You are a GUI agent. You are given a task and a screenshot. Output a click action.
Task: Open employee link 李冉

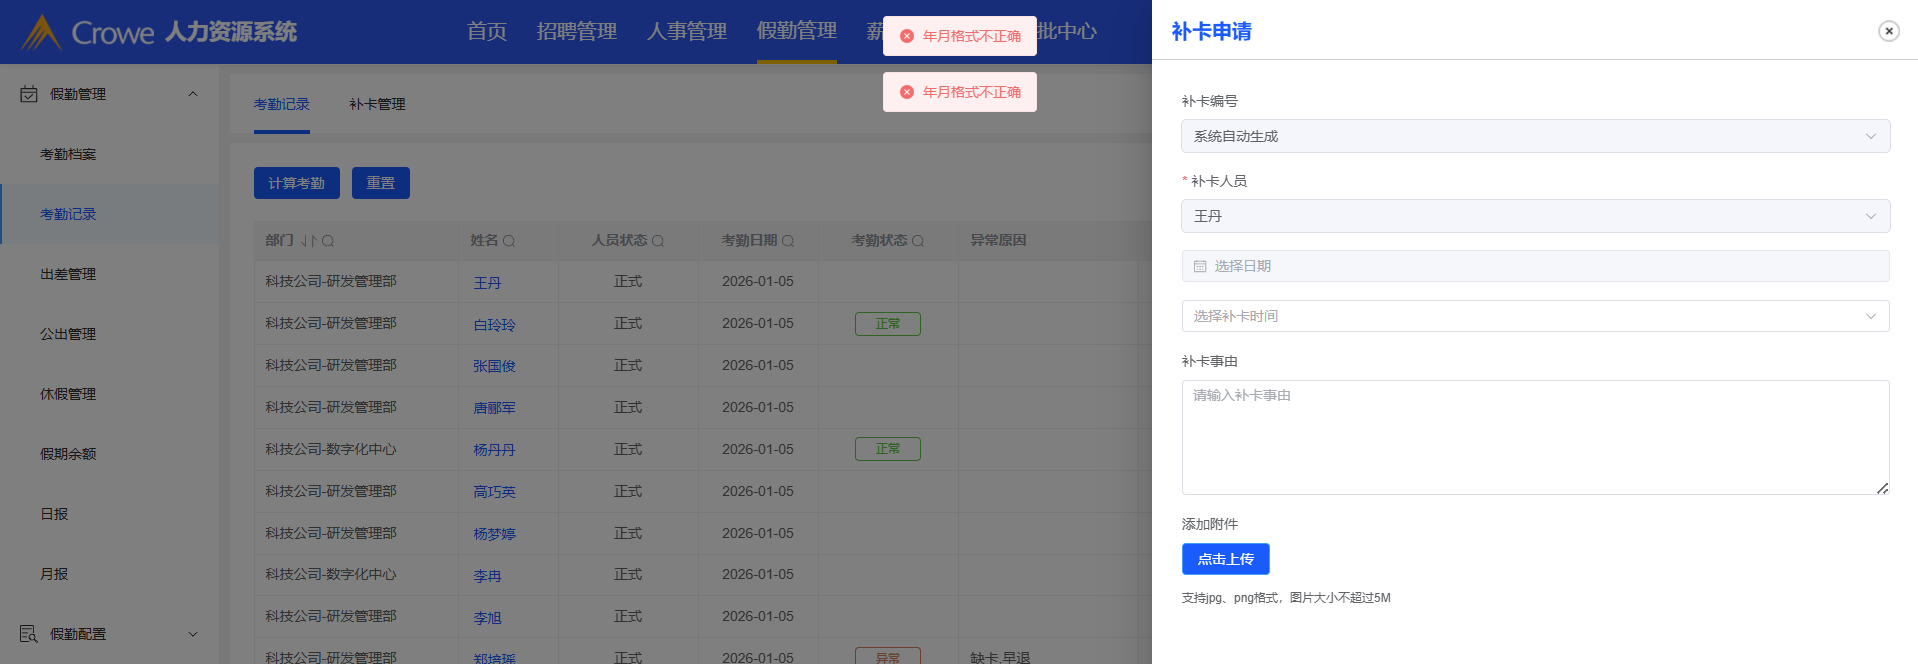(487, 576)
